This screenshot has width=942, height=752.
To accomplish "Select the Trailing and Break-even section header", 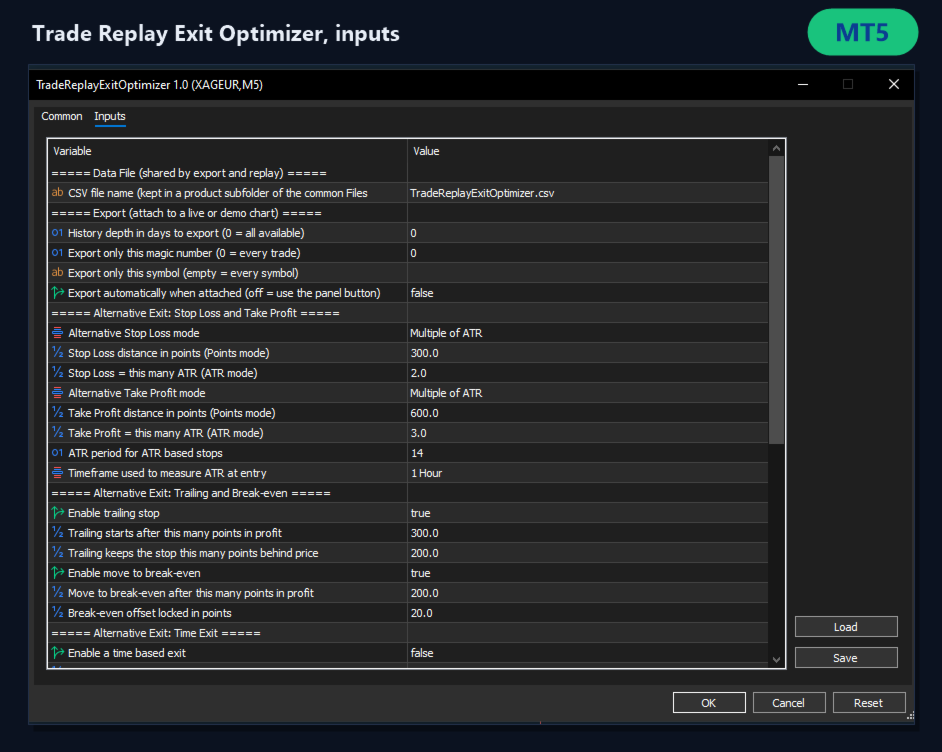I will [x=408, y=493].
